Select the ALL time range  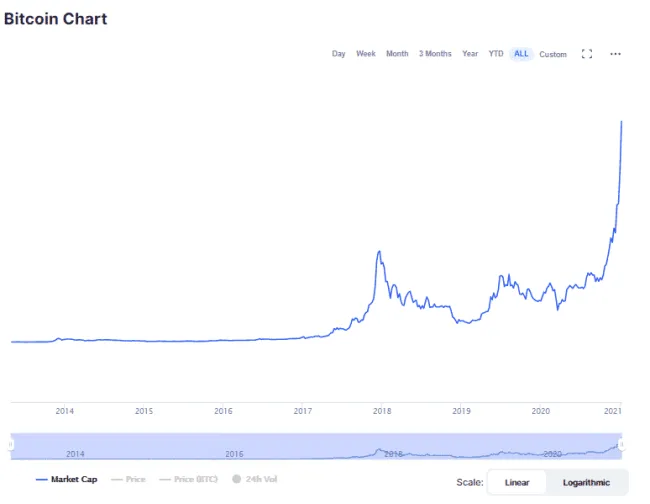521,54
